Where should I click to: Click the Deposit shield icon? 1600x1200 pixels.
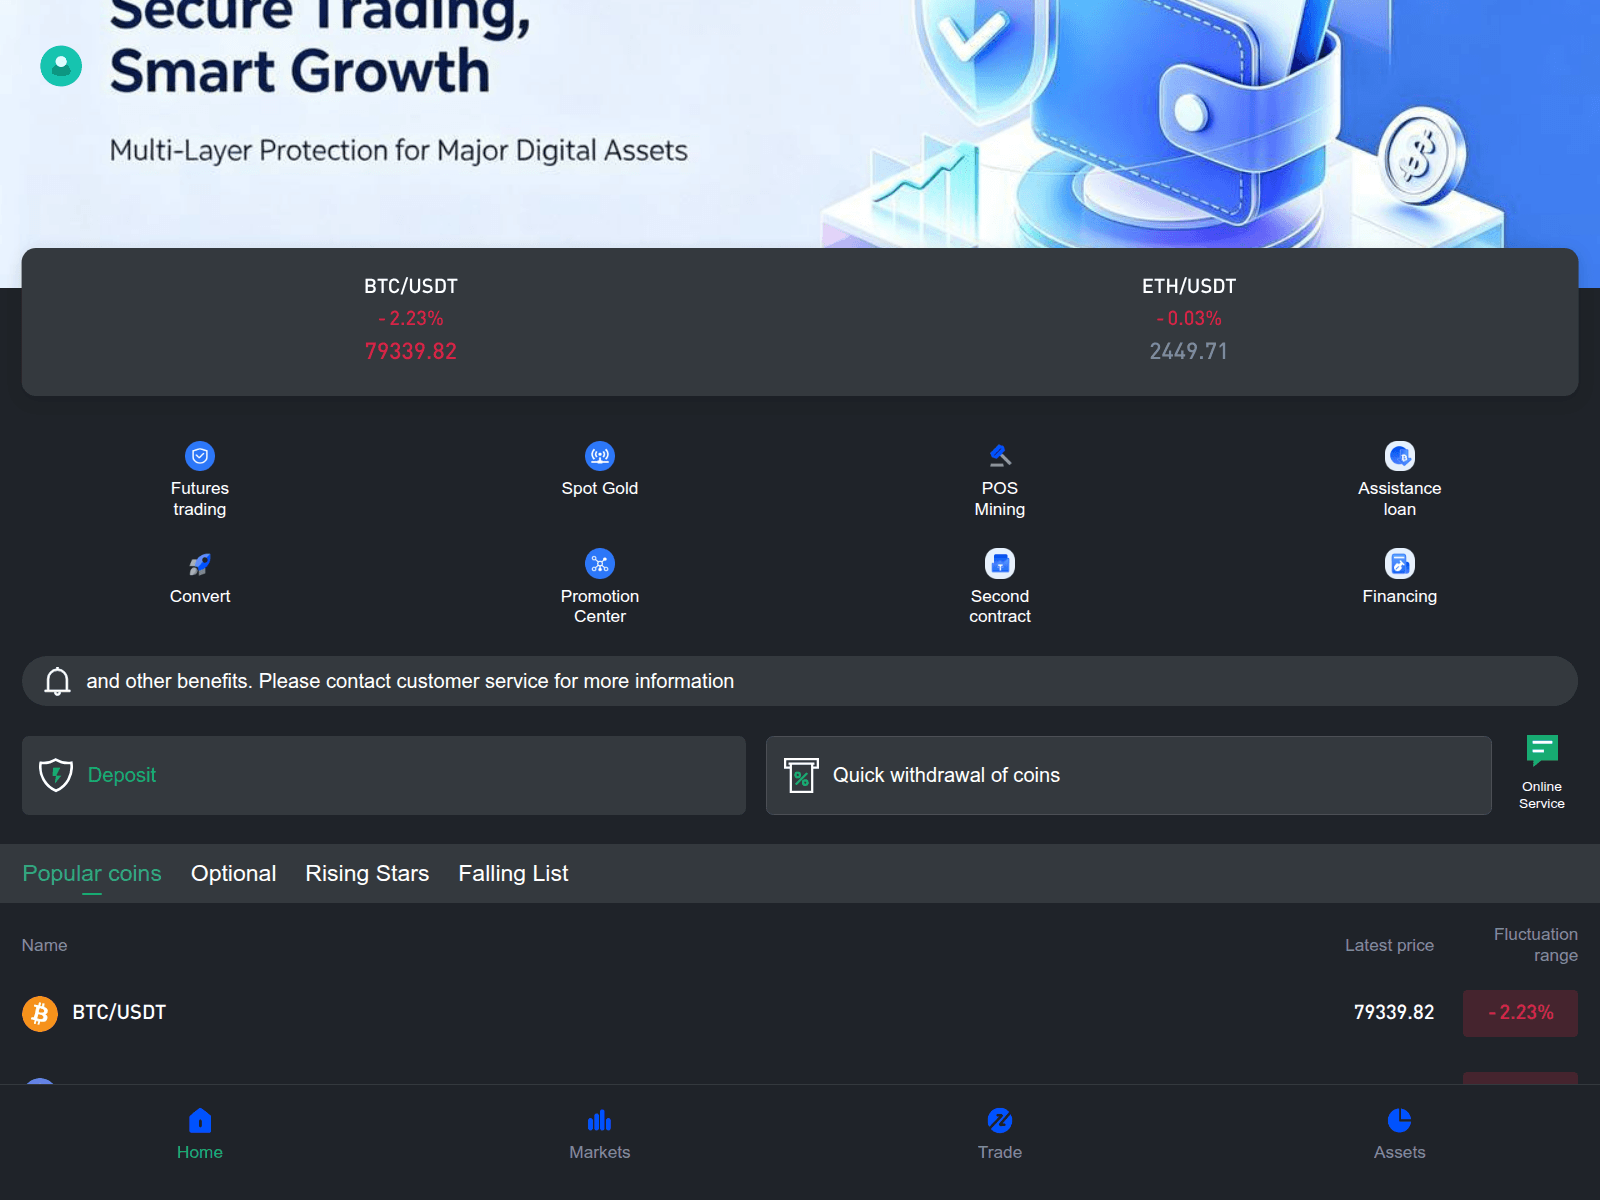click(56, 775)
